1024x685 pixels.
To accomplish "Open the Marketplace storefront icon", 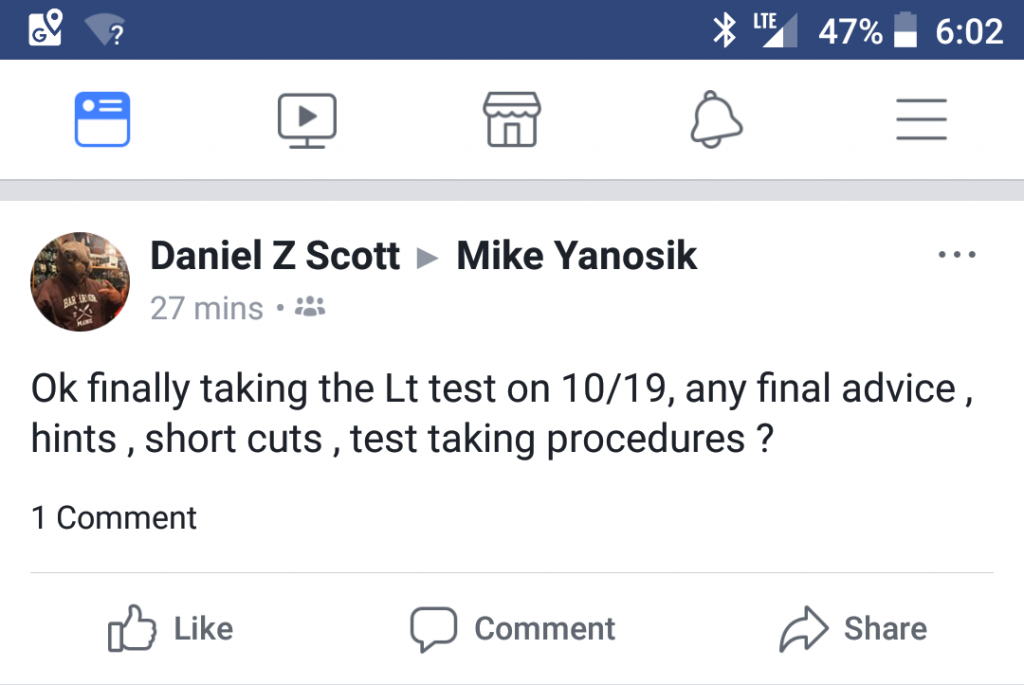I will point(511,120).
